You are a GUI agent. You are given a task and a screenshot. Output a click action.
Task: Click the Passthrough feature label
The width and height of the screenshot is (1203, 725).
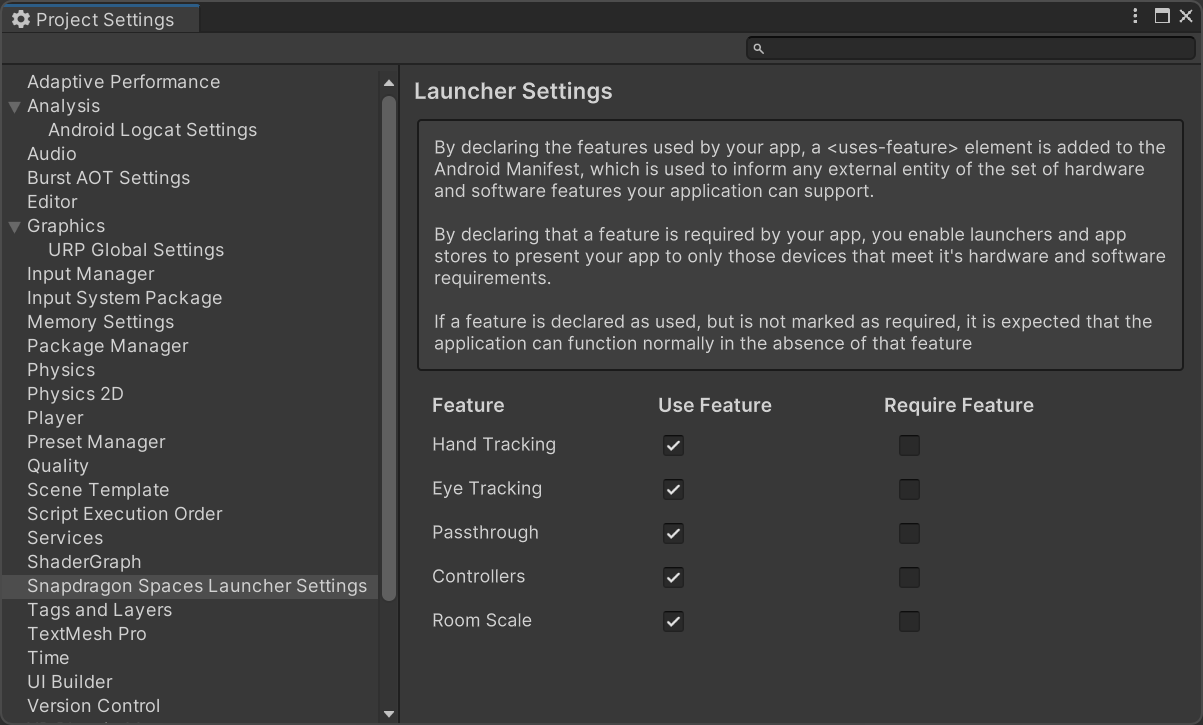click(x=485, y=532)
